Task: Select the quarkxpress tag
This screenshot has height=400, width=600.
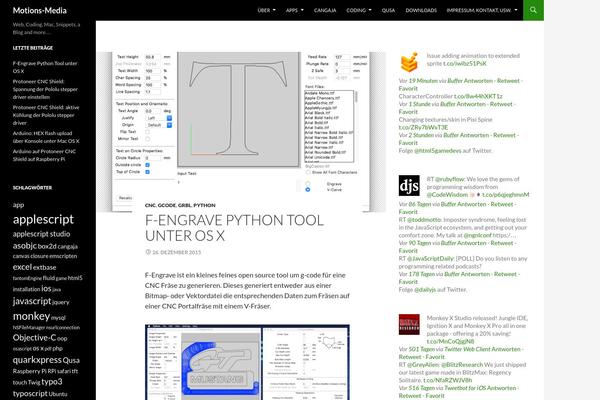Action: (x=37, y=360)
